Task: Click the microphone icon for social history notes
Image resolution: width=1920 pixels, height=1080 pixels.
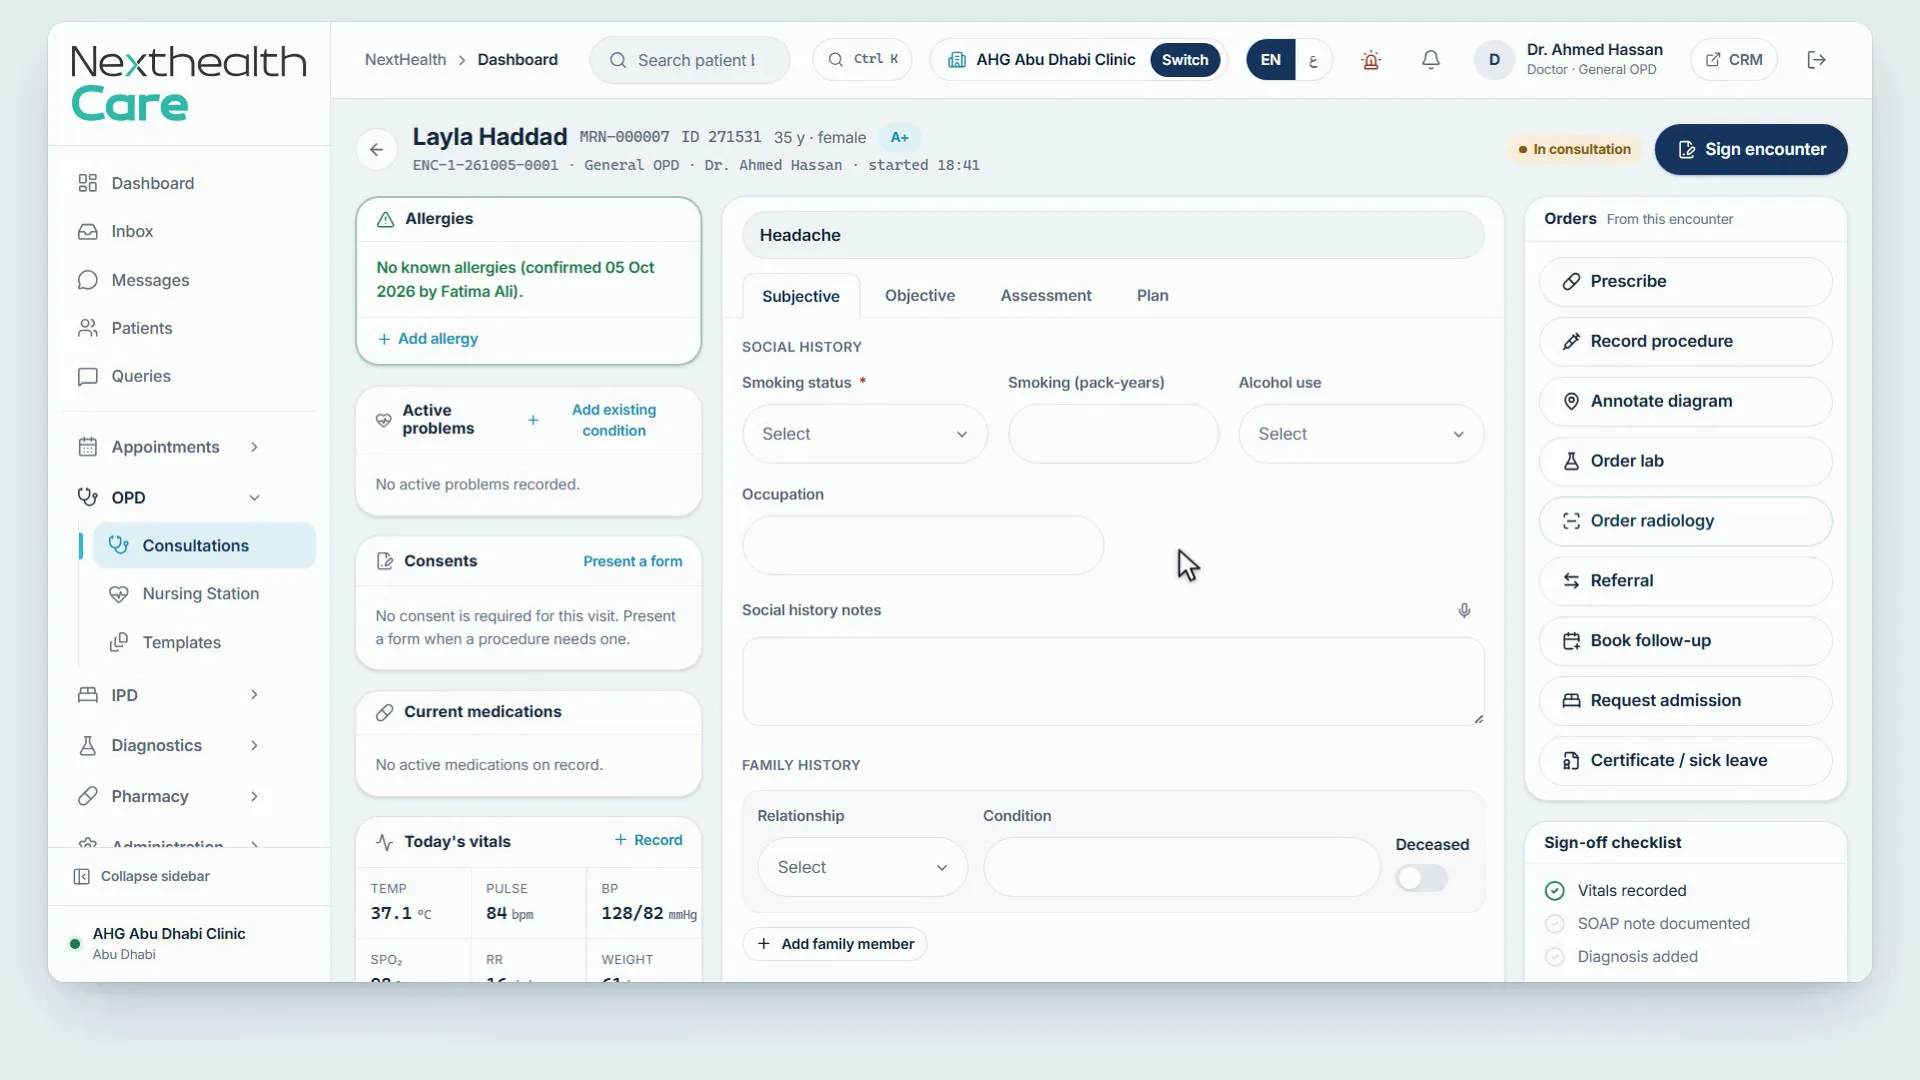Action: [1464, 610]
